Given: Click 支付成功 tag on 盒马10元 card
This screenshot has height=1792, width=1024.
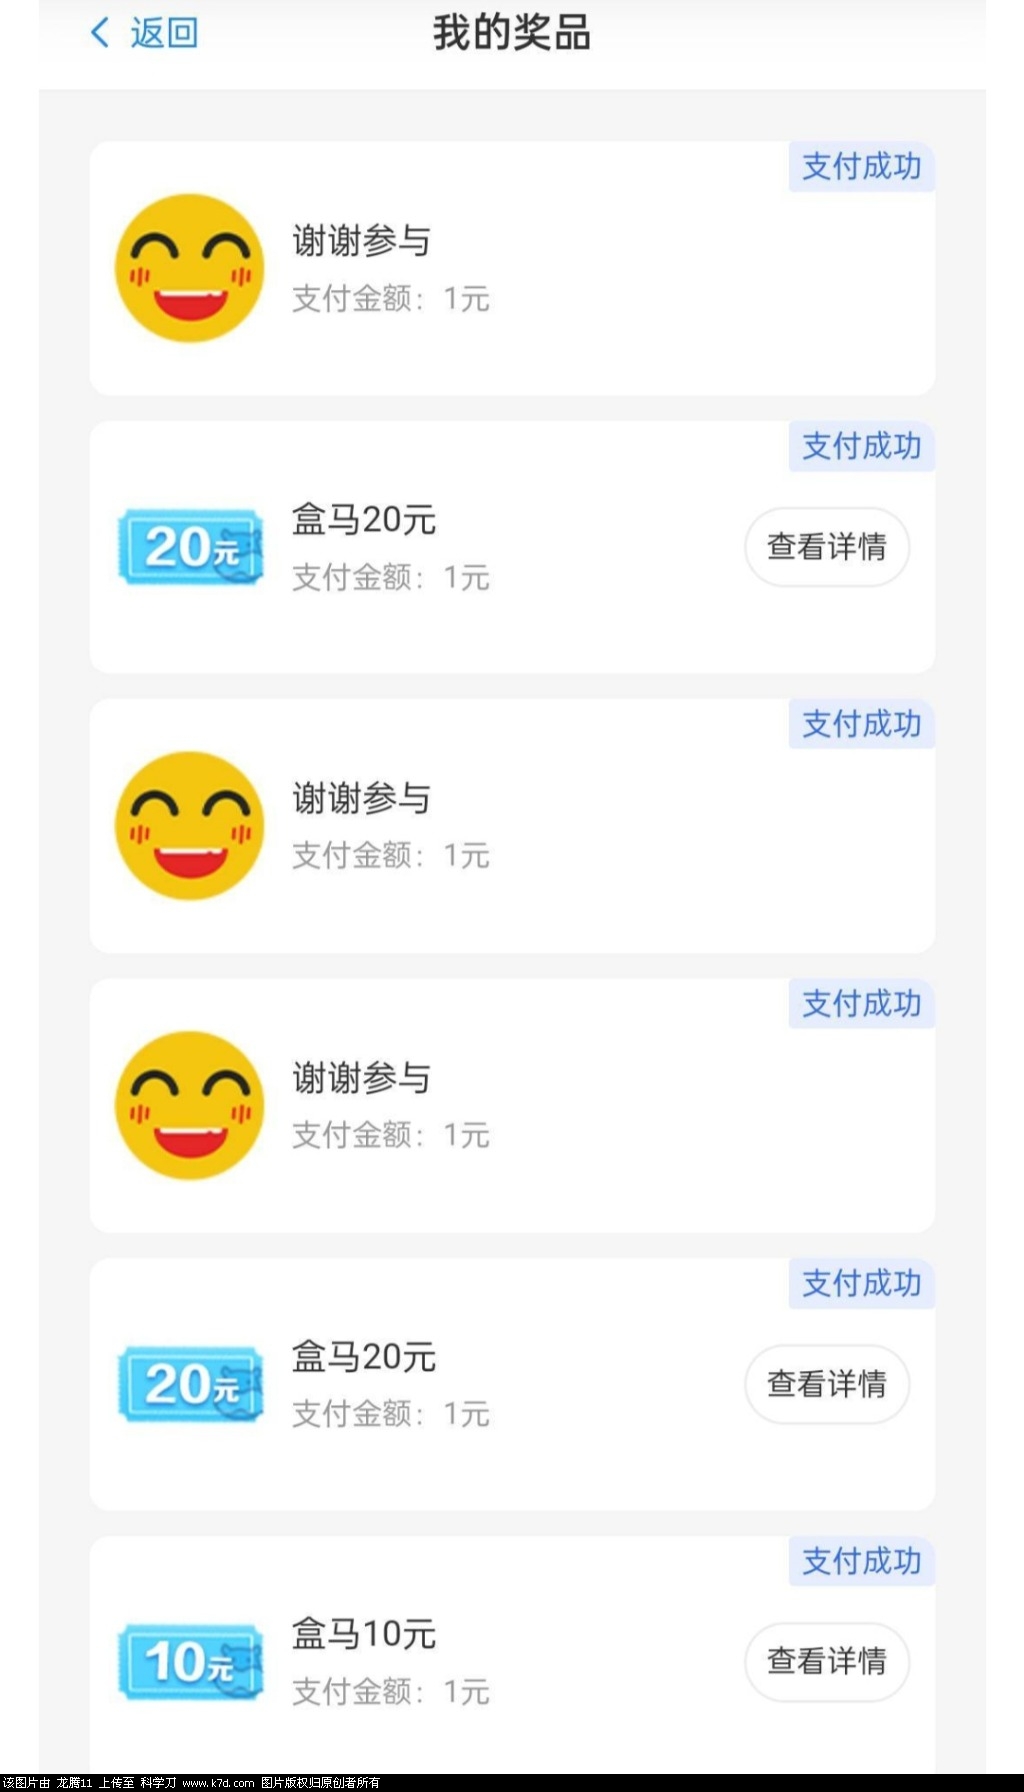Looking at the screenshot, I should tap(862, 1561).
